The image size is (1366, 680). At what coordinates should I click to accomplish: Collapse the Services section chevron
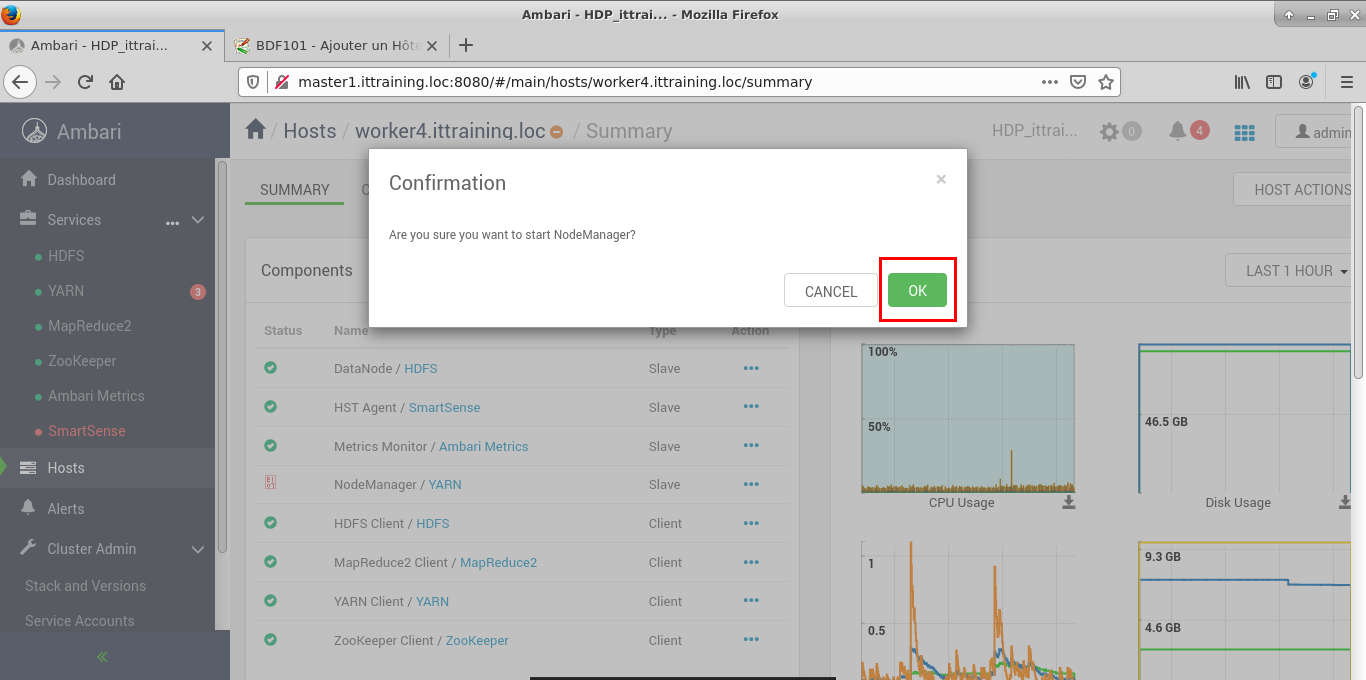click(198, 220)
